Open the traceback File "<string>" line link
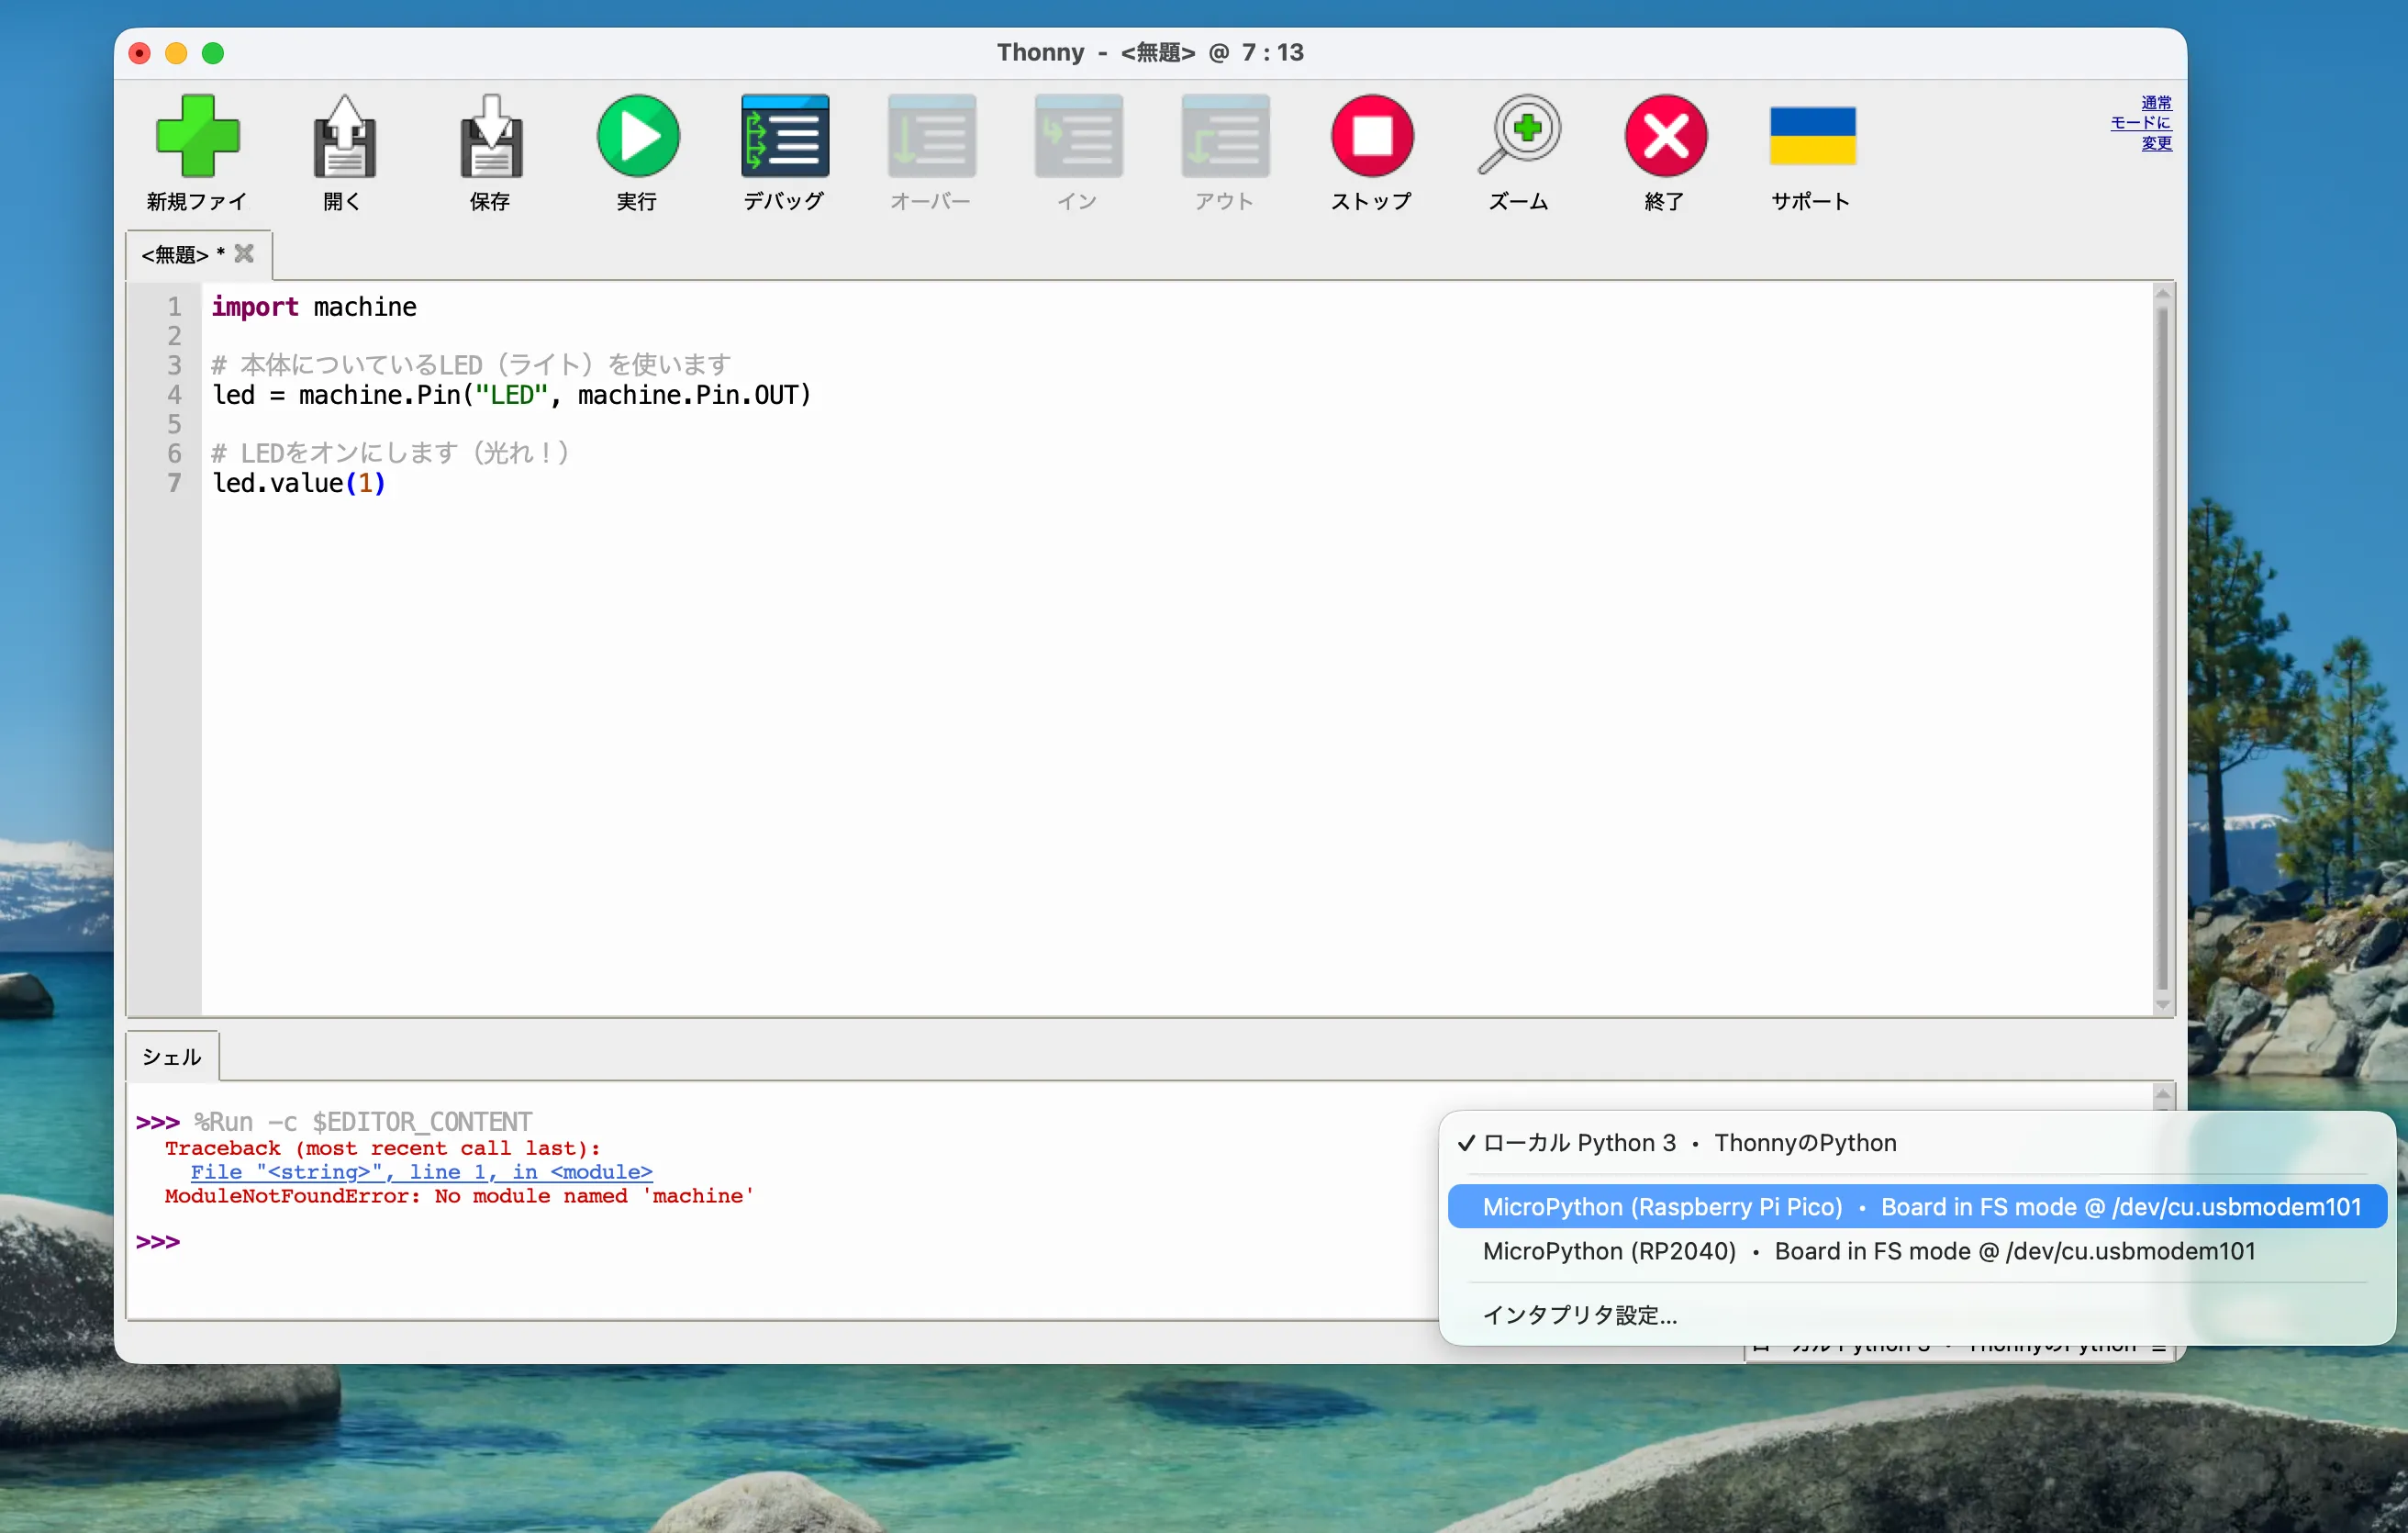Screen dimensions: 2408x1533 (x=421, y=1172)
